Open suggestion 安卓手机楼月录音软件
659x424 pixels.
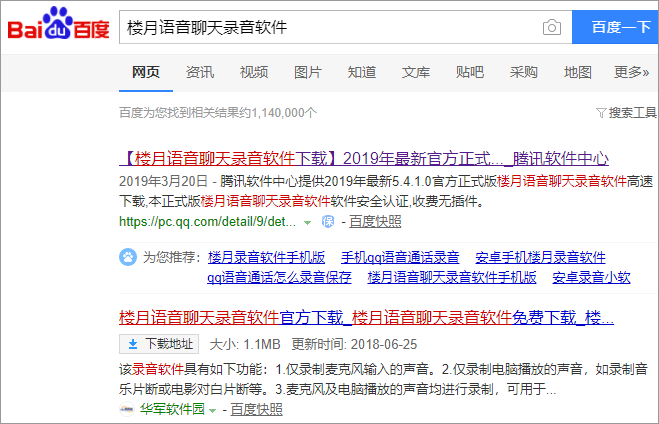coord(540,257)
